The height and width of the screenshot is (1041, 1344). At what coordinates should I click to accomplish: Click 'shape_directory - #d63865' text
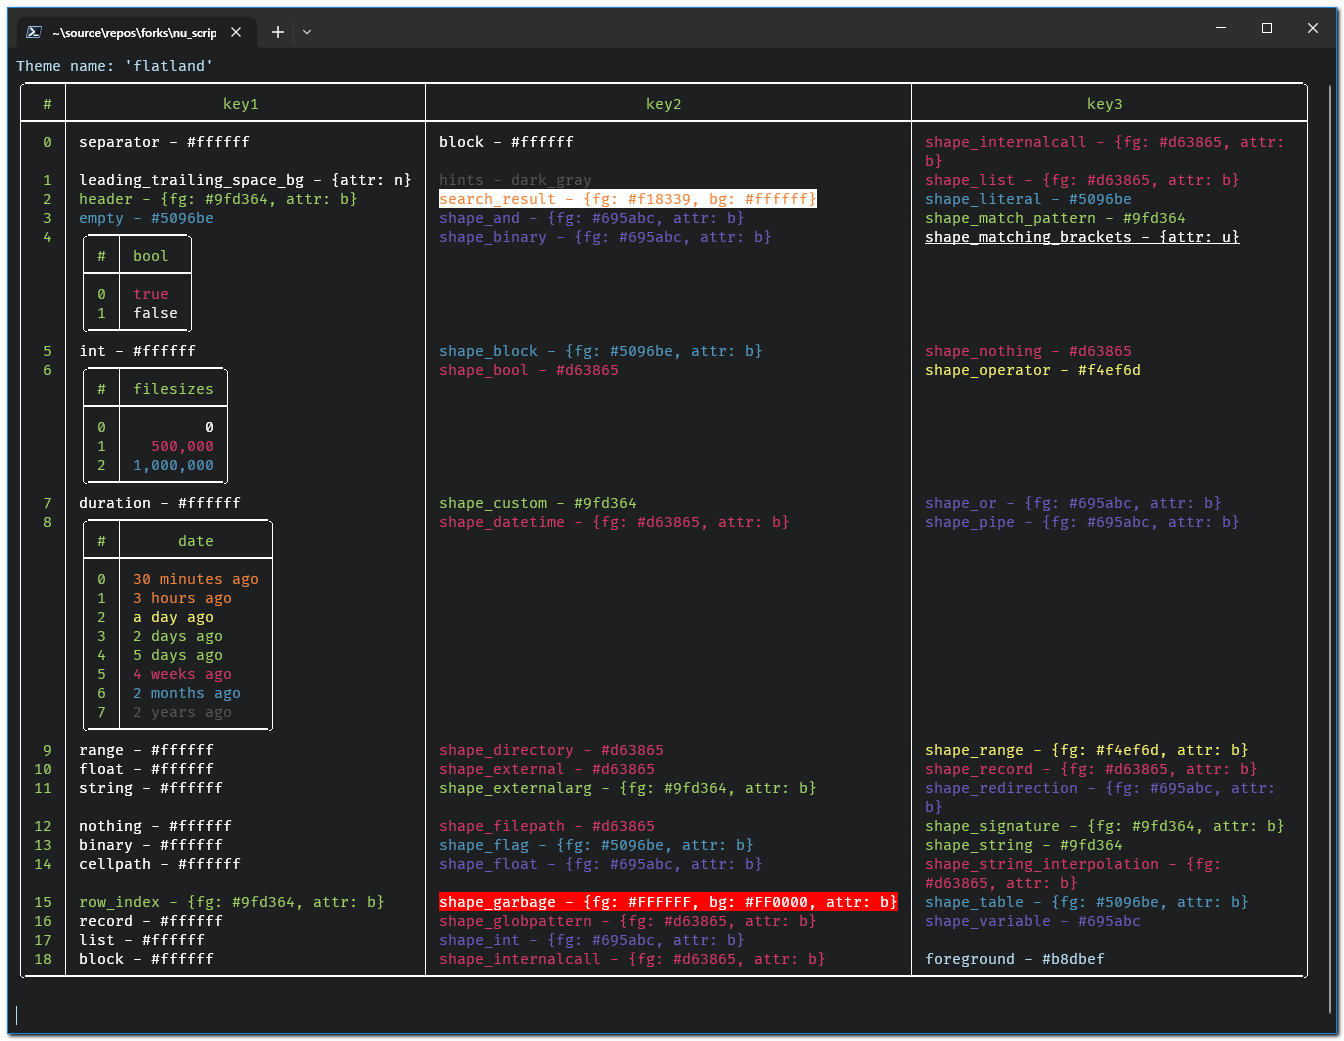(x=552, y=750)
